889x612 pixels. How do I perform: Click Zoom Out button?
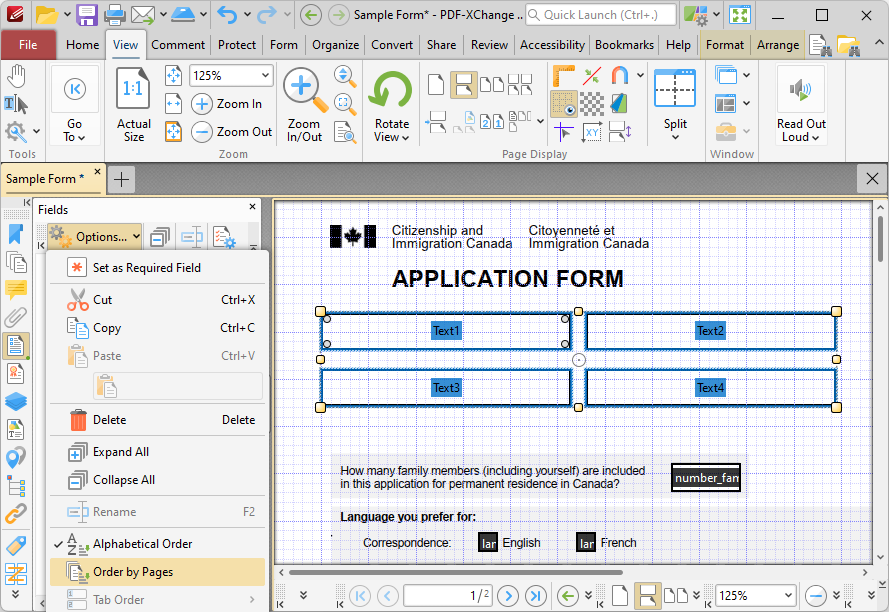tap(232, 132)
